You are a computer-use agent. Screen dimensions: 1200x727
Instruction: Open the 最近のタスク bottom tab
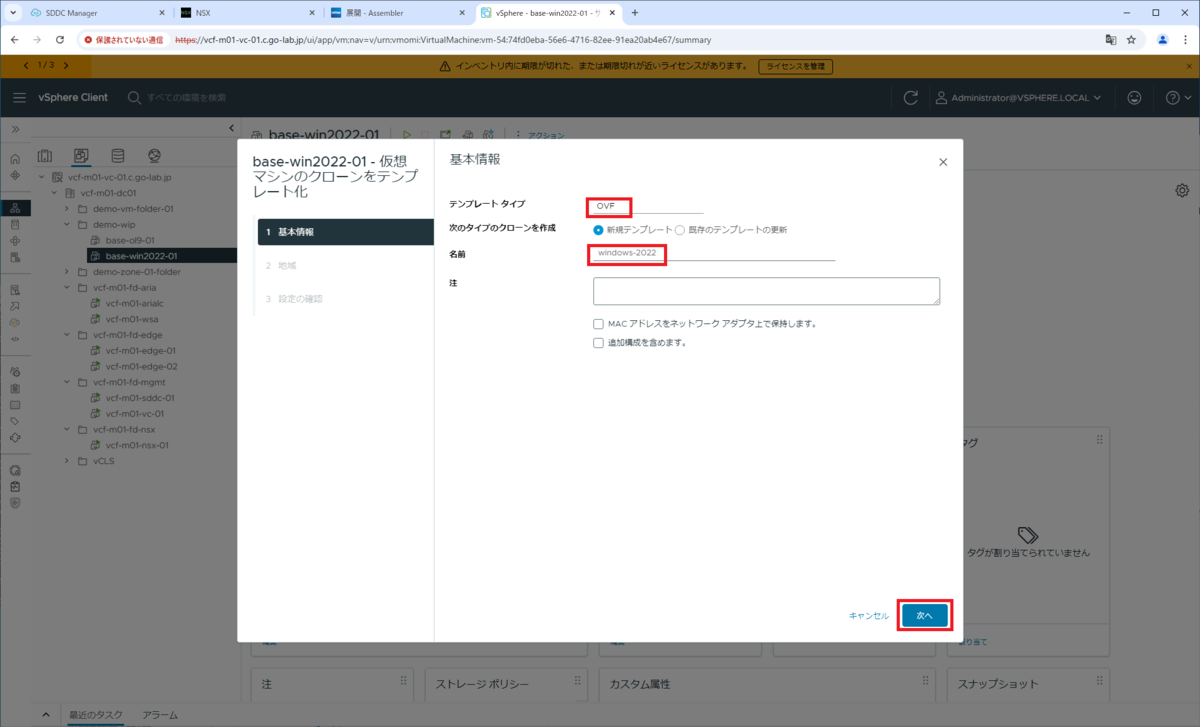coord(95,715)
